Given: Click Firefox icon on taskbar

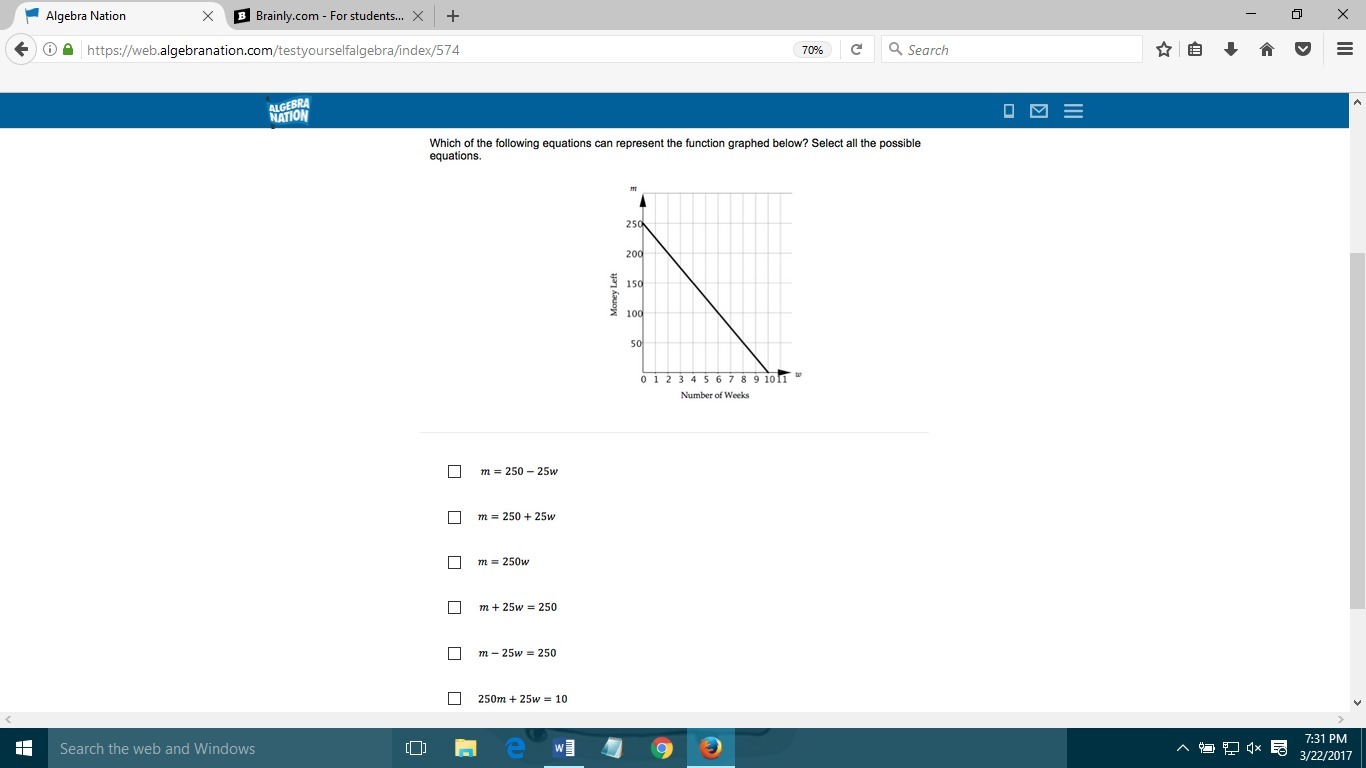Looking at the screenshot, I should (x=710, y=748).
